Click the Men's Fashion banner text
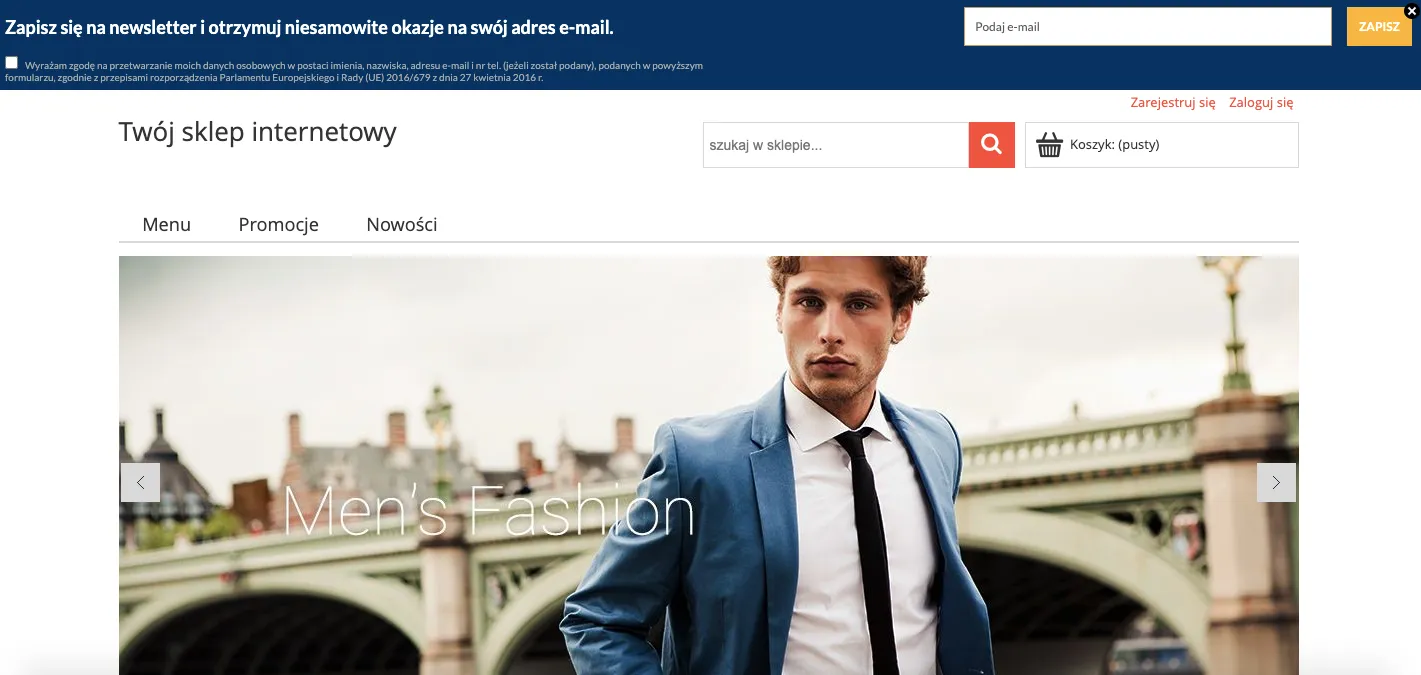 489,511
